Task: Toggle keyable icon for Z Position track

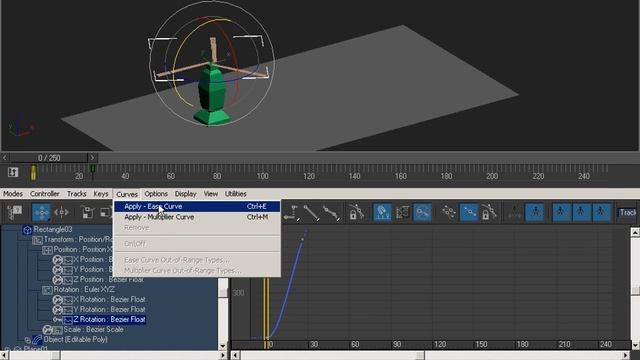Action: point(58,280)
